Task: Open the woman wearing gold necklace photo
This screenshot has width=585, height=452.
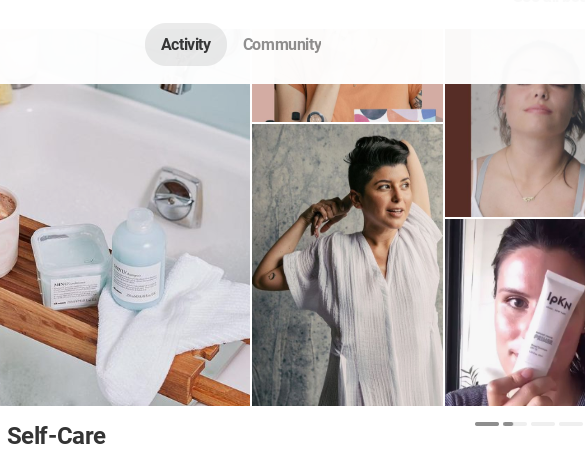Action: tap(515, 150)
